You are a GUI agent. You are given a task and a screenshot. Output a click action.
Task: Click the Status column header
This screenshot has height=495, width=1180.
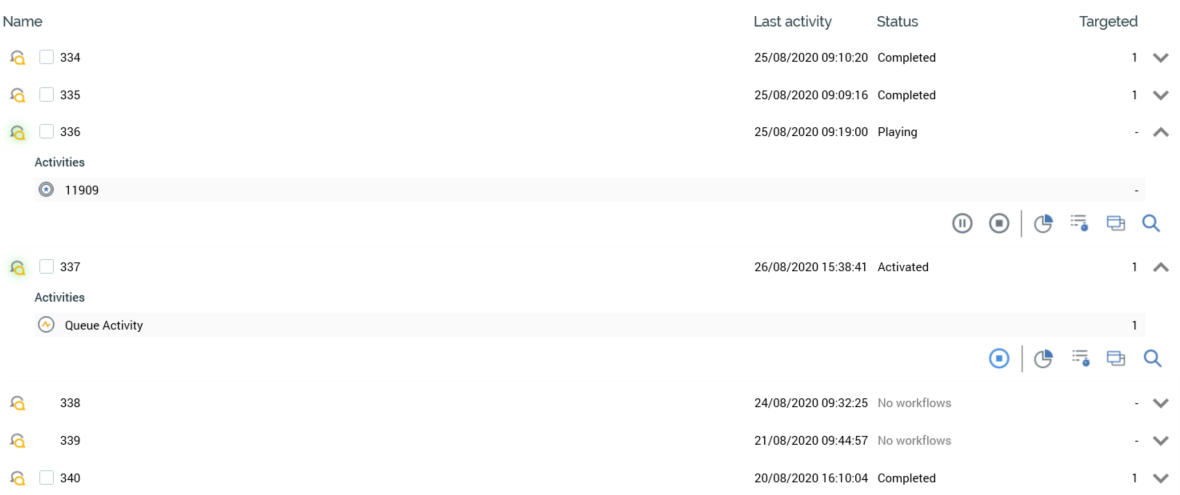897,21
